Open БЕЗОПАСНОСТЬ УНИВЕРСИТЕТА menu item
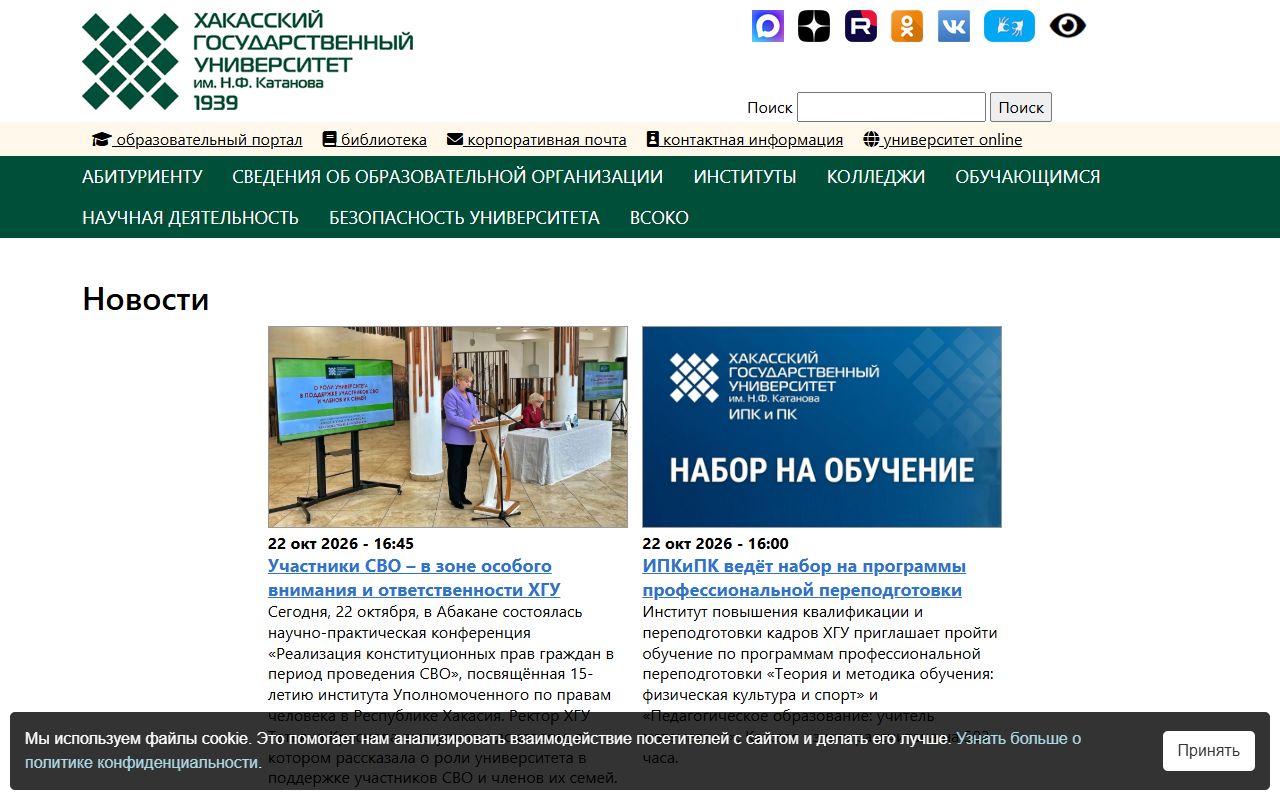 464,218
